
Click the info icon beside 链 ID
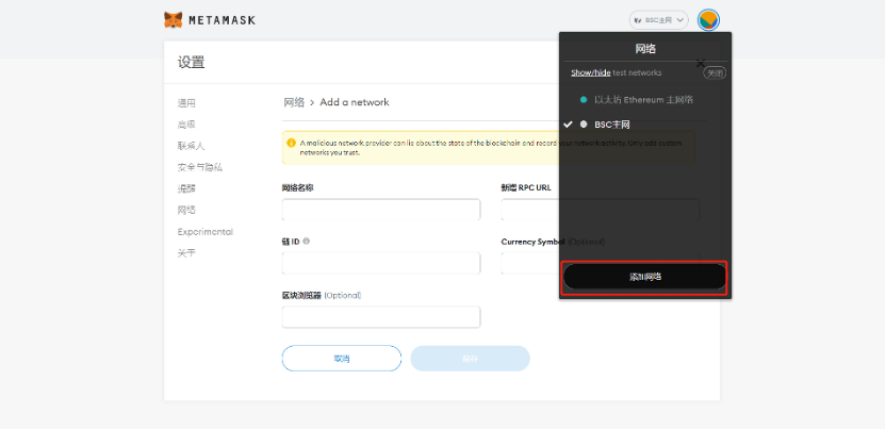pyautogui.click(x=306, y=241)
